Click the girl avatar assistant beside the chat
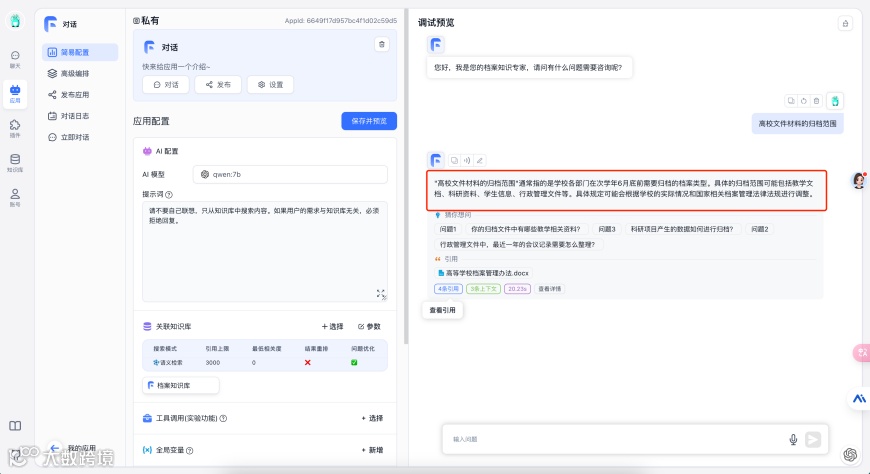This screenshot has width=870, height=474. (859, 180)
